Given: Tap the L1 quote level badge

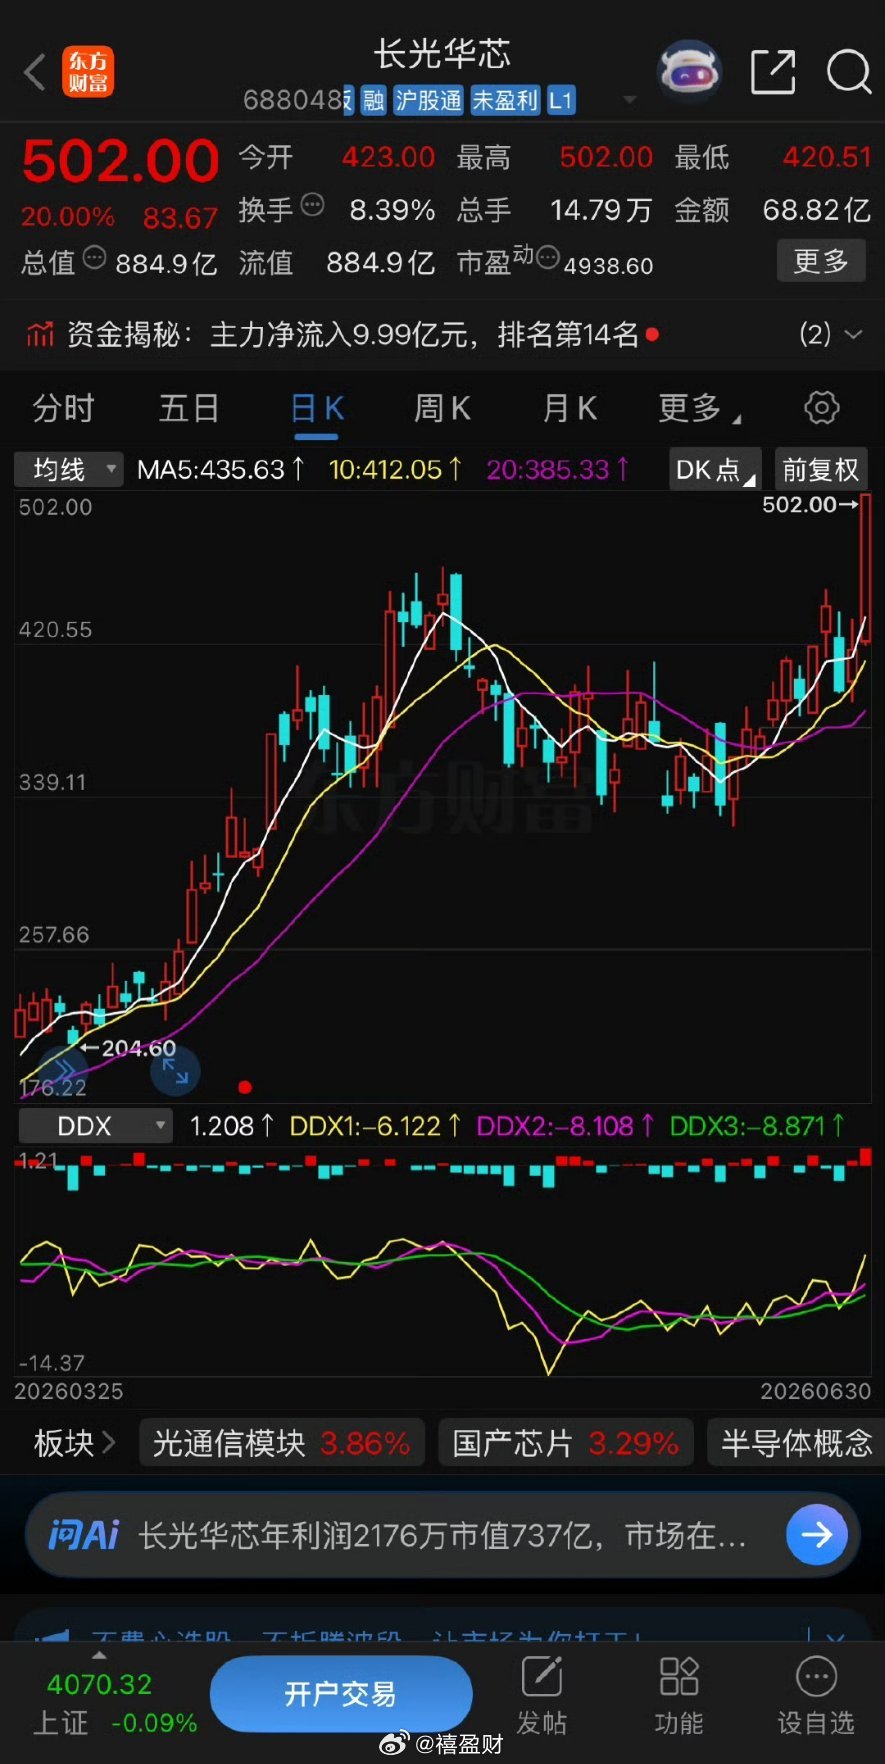Looking at the screenshot, I should [x=560, y=100].
